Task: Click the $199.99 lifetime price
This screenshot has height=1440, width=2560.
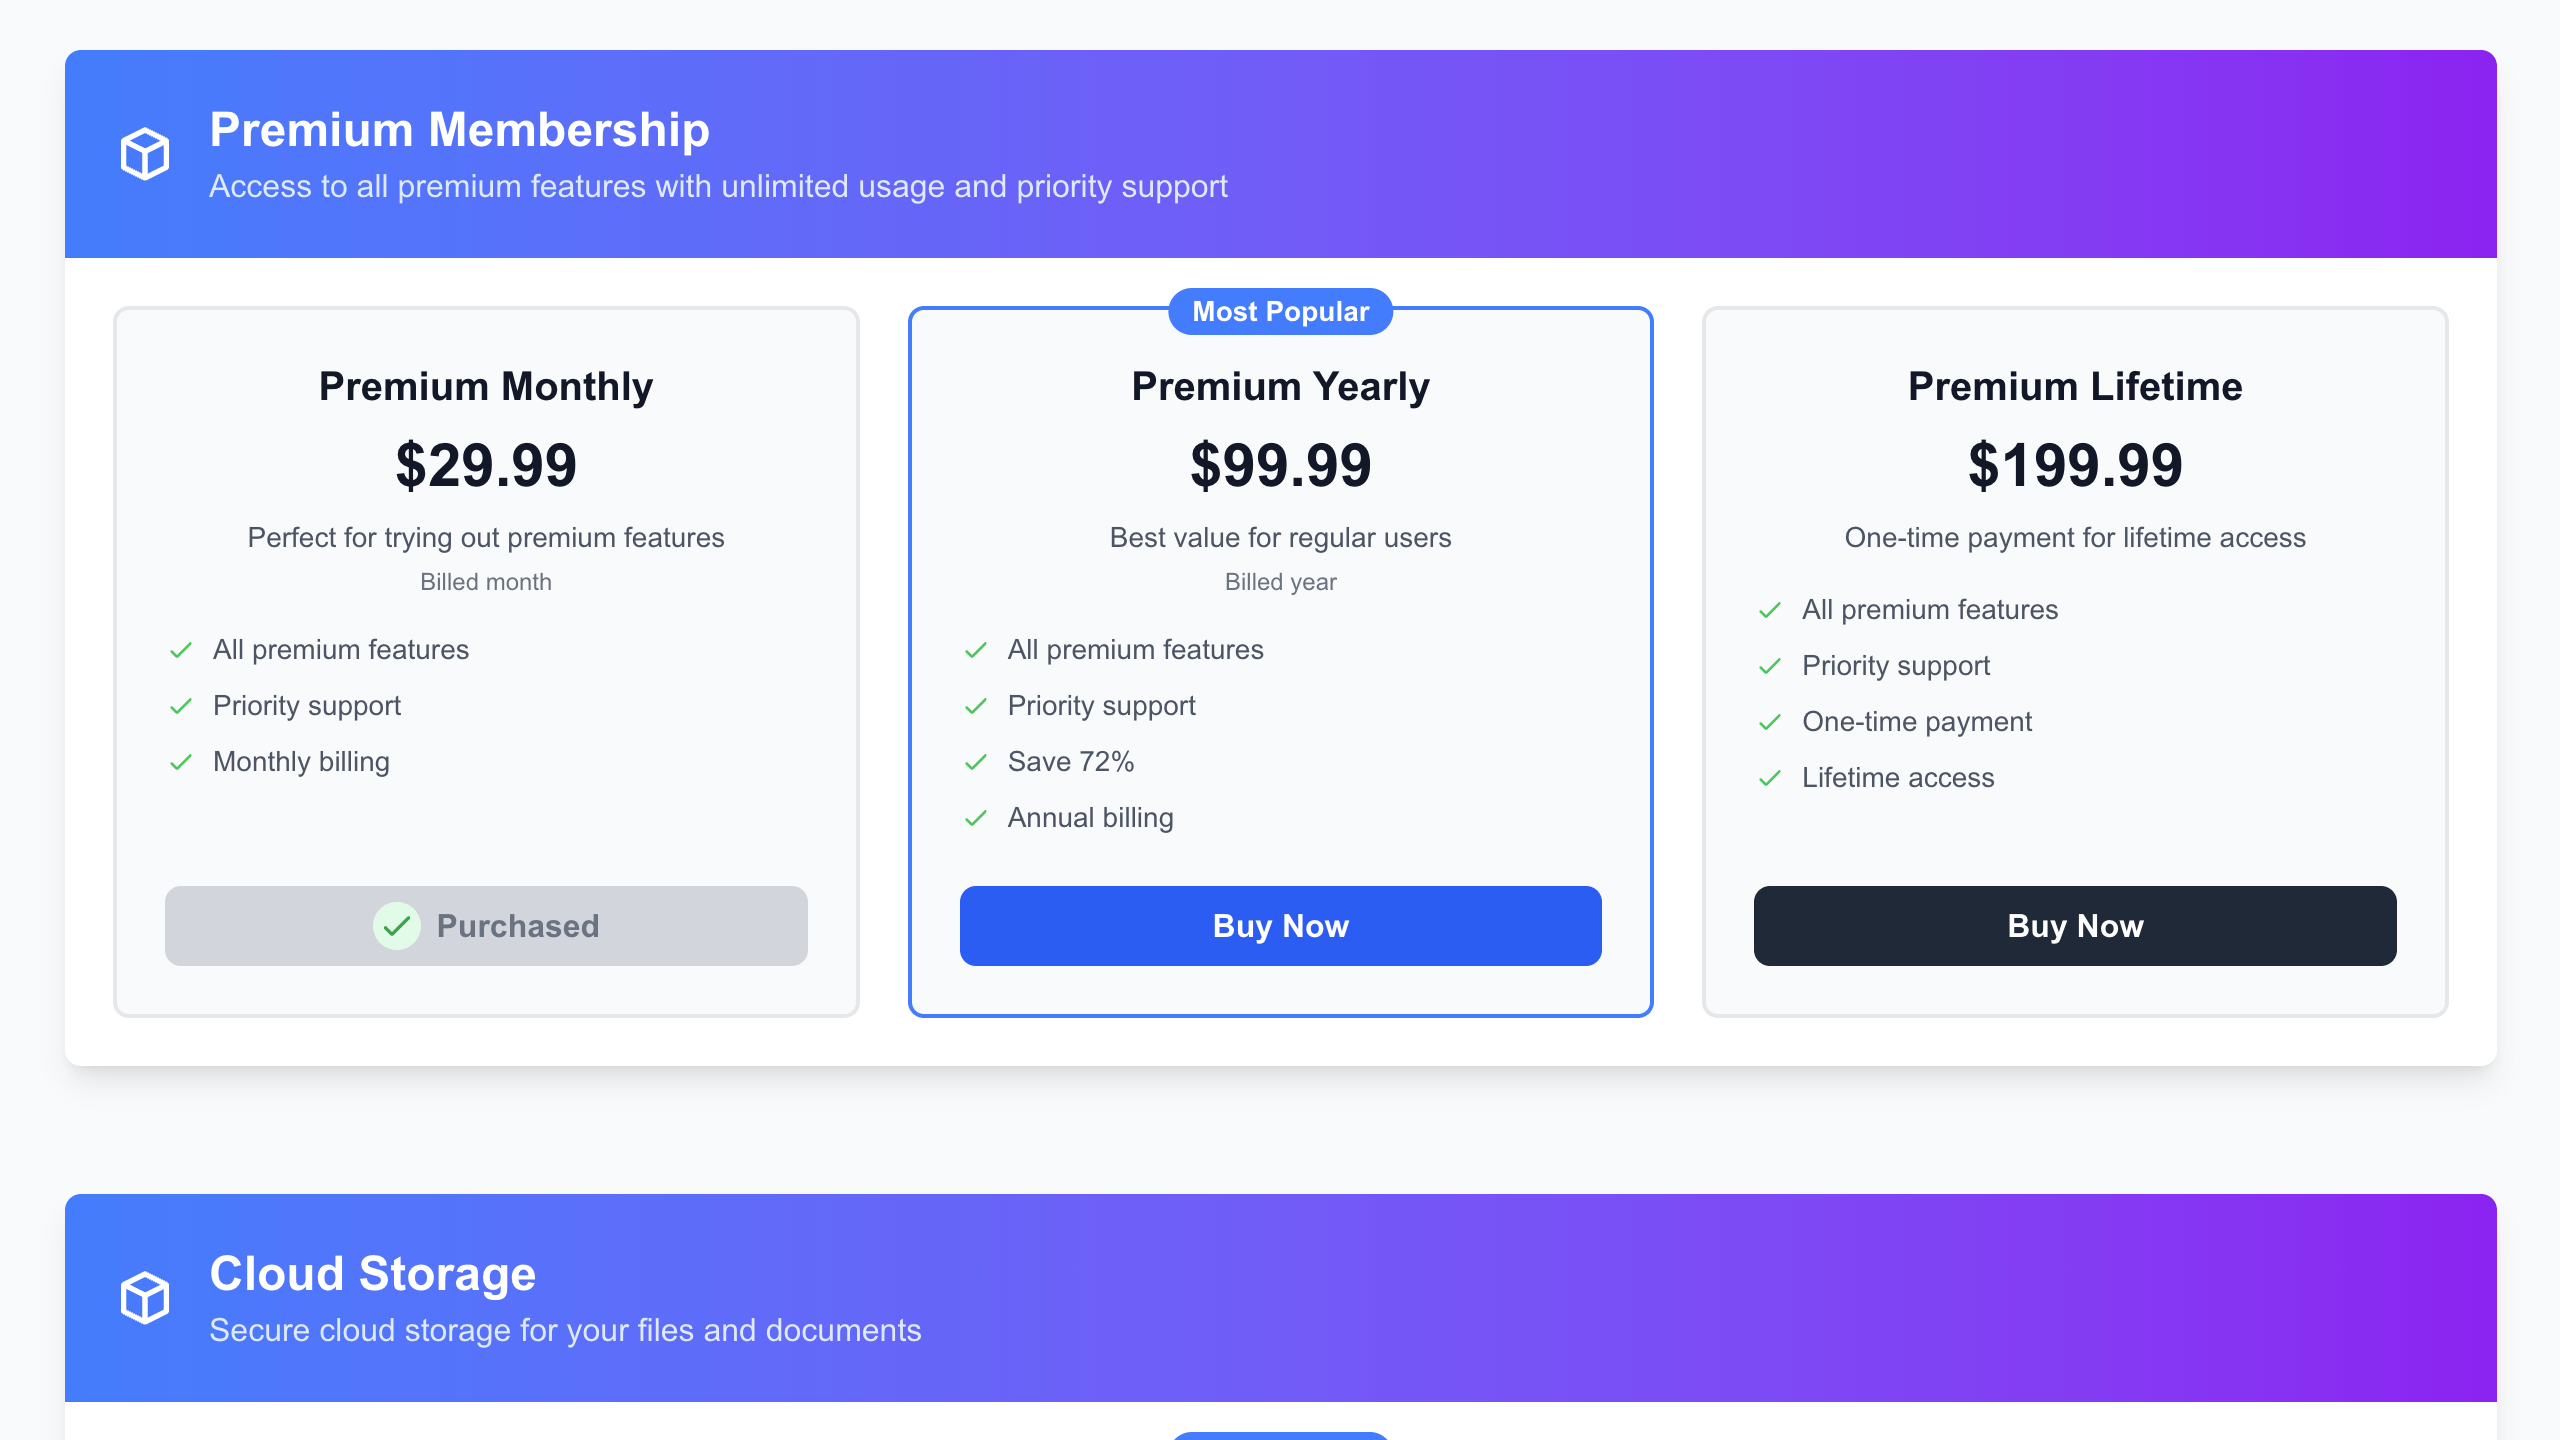Action: pyautogui.click(x=2075, y=466)
